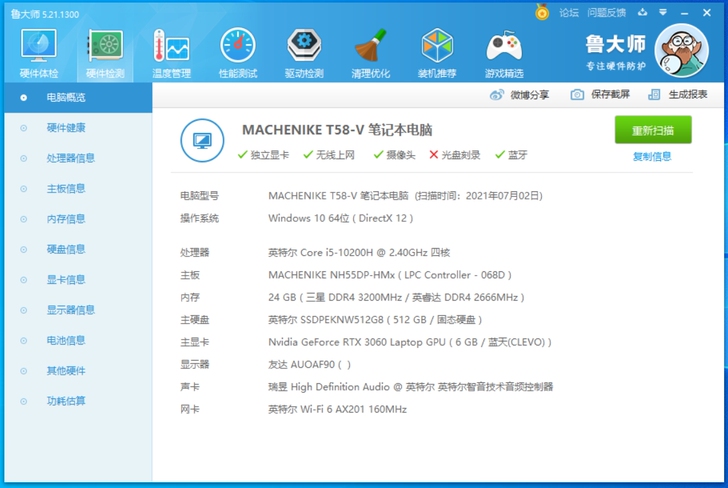This screenshot has height=488, width=728.
Task: Click the Core i5-10200H processor value
Action: coord(359,253)
